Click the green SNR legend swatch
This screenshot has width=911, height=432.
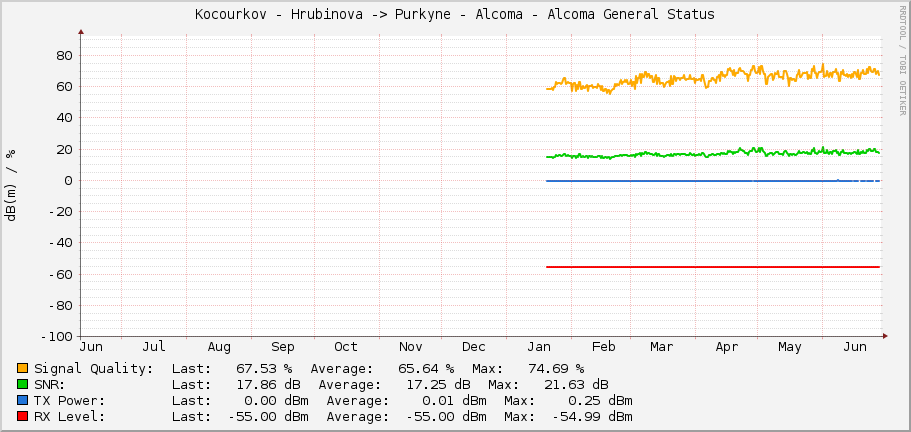point(23,384)
